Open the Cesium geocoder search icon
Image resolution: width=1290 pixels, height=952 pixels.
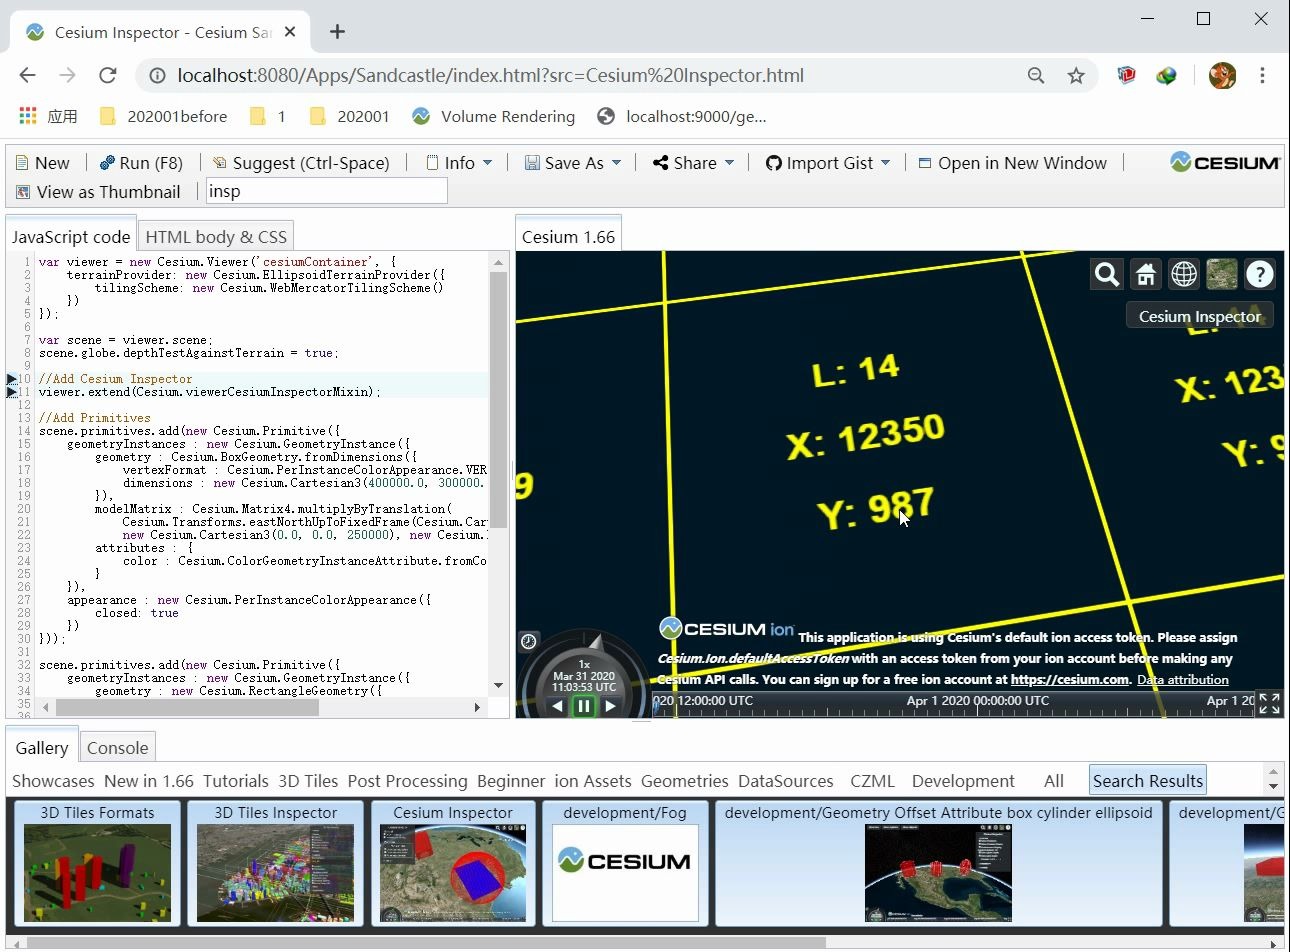click(1107, 274)
